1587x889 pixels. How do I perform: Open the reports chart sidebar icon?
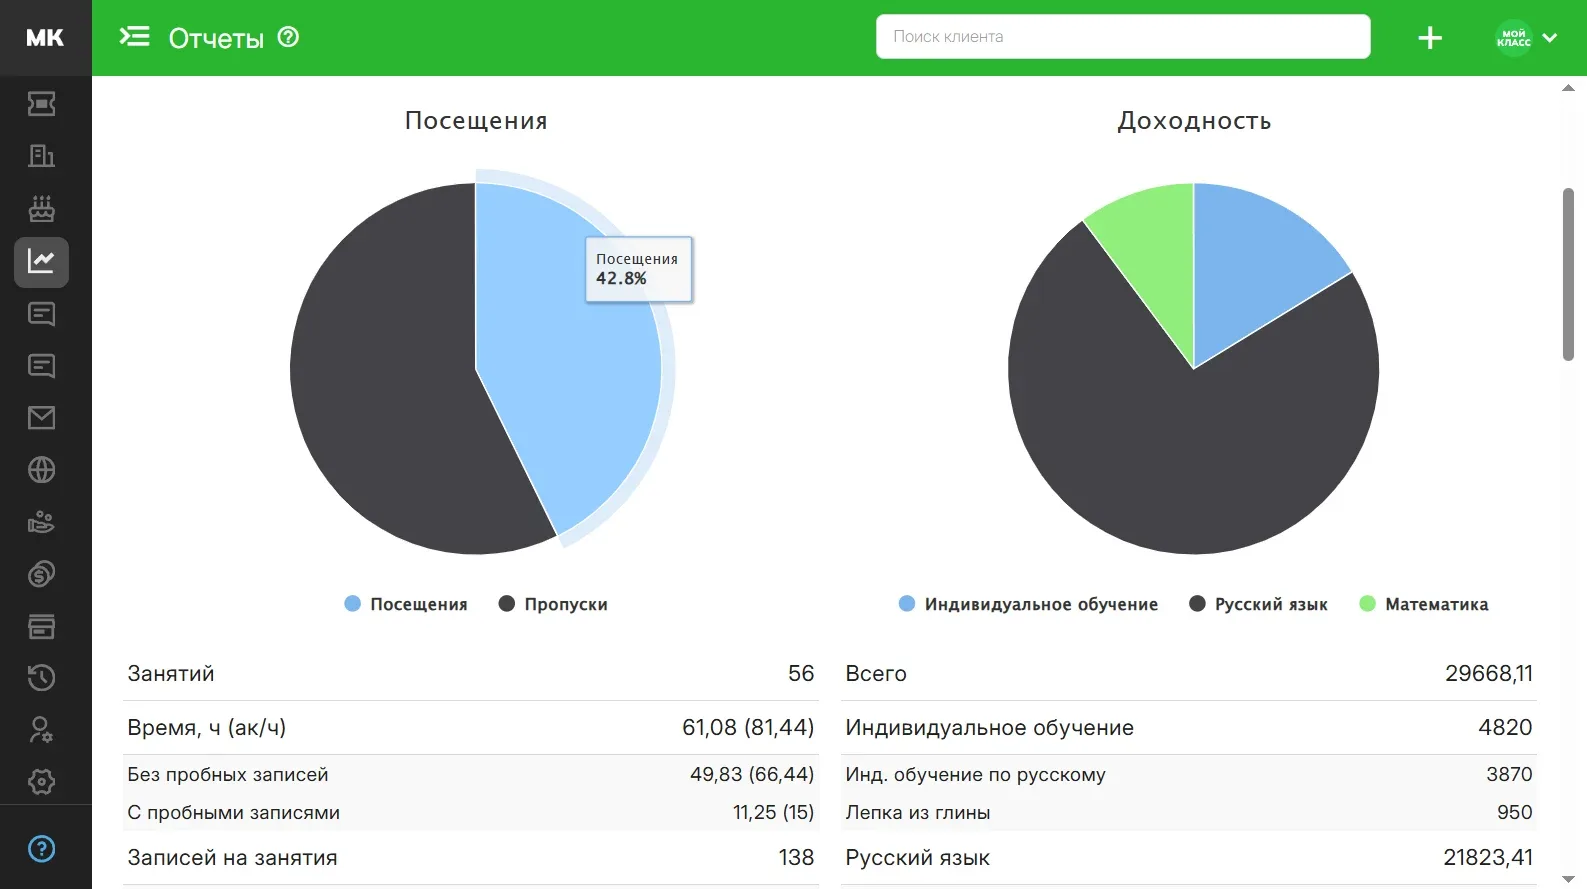41,262
